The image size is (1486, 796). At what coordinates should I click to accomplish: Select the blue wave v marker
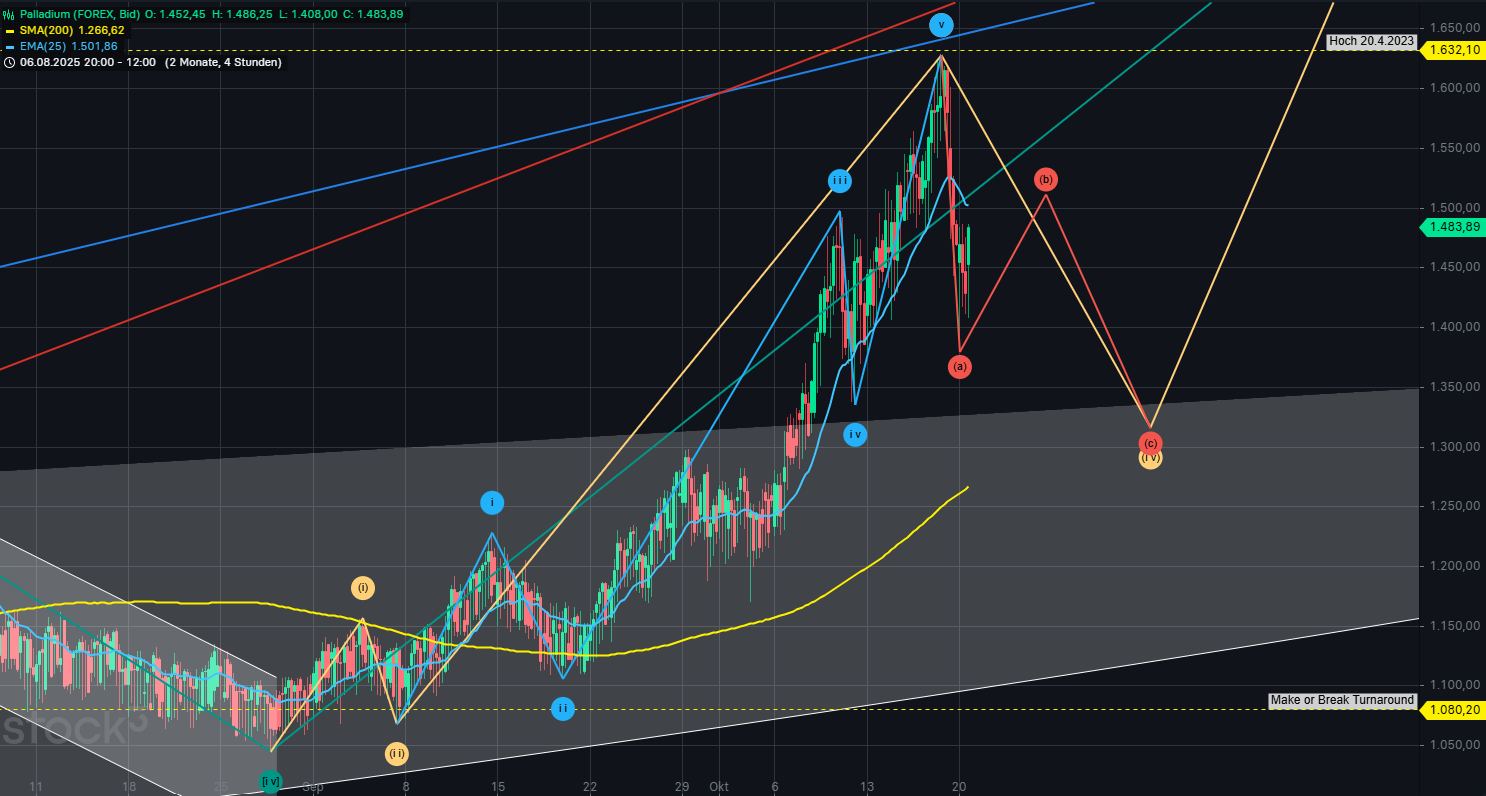[x=940, y=26]
